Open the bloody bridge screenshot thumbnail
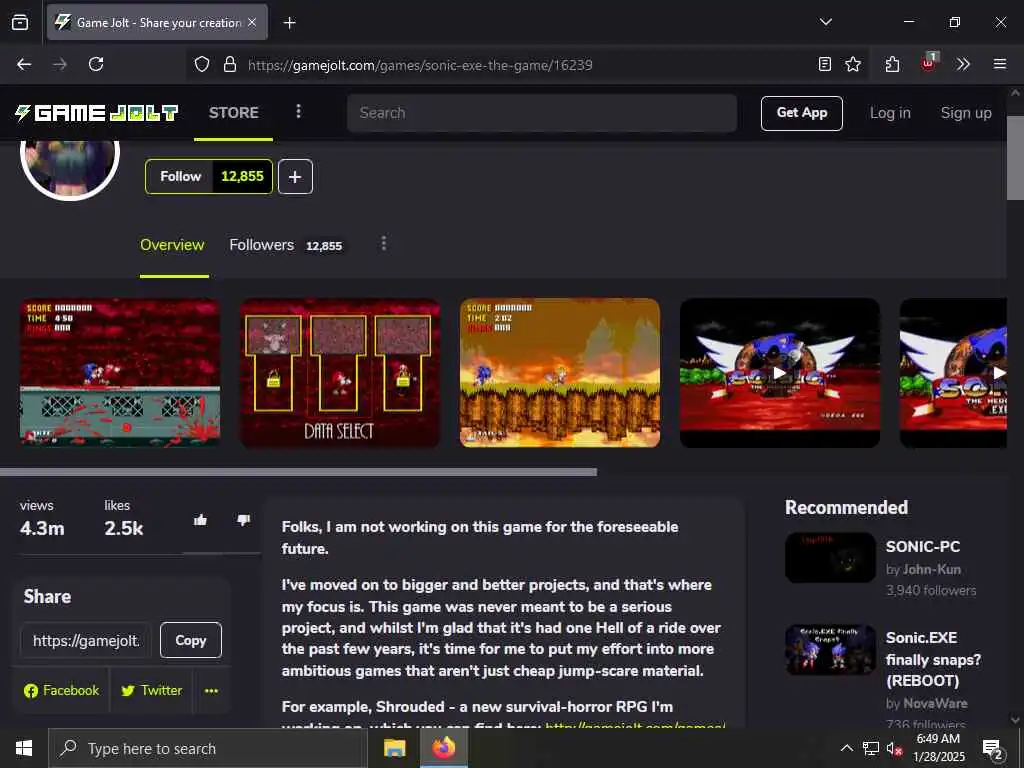 (x=120, y=373)
